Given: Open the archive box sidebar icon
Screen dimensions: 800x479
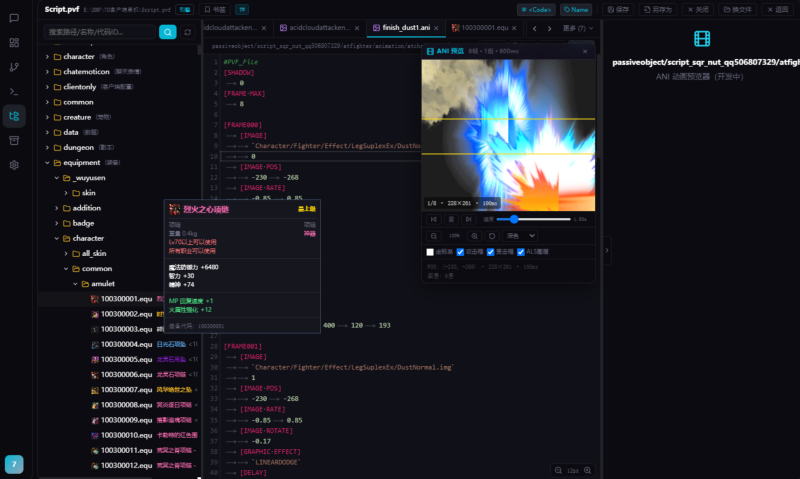Looking at the screenshot, I should [x=14, y=141].
